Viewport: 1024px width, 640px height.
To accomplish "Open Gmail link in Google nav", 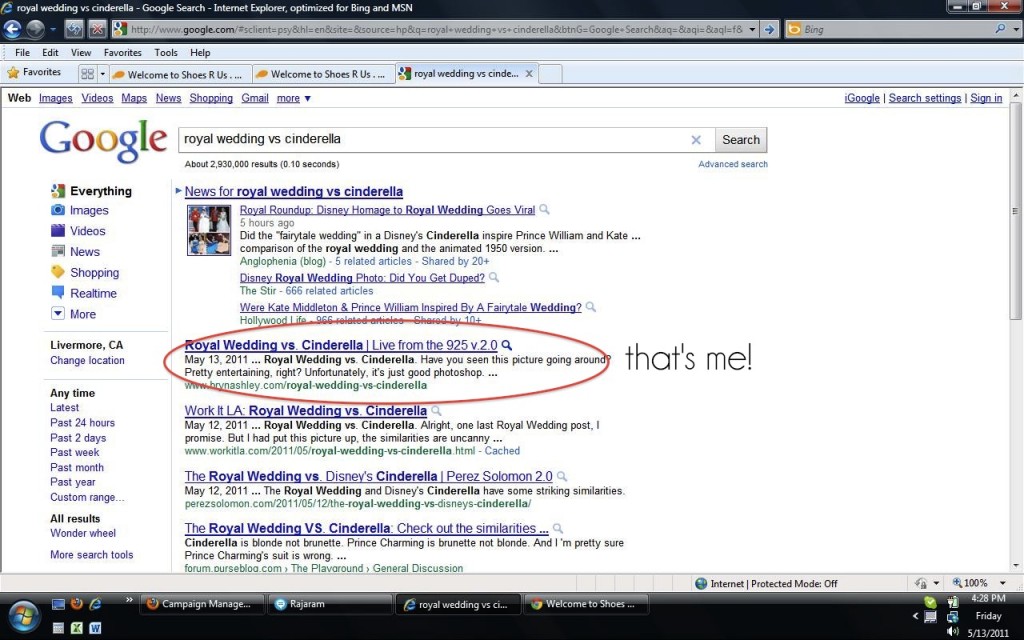I will click(x=255, y=98).
